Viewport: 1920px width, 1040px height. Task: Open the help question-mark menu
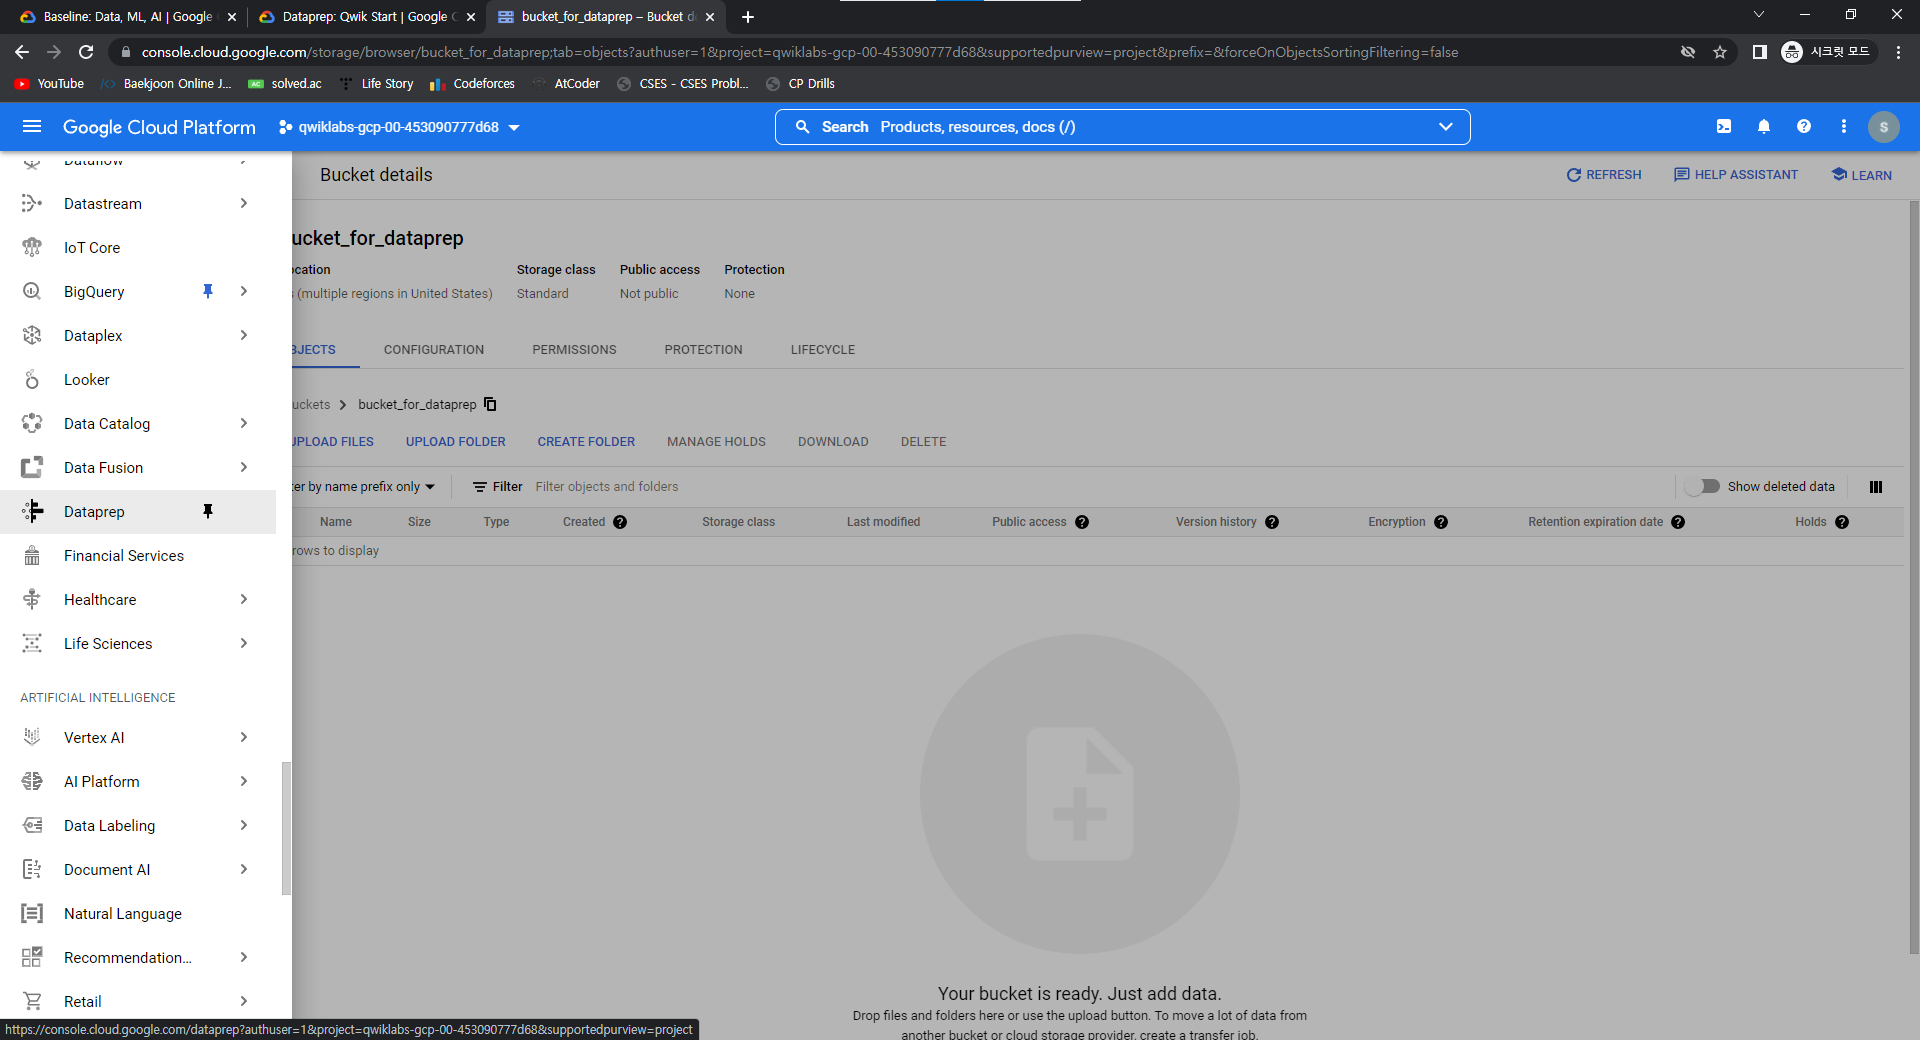point(1804,127)
